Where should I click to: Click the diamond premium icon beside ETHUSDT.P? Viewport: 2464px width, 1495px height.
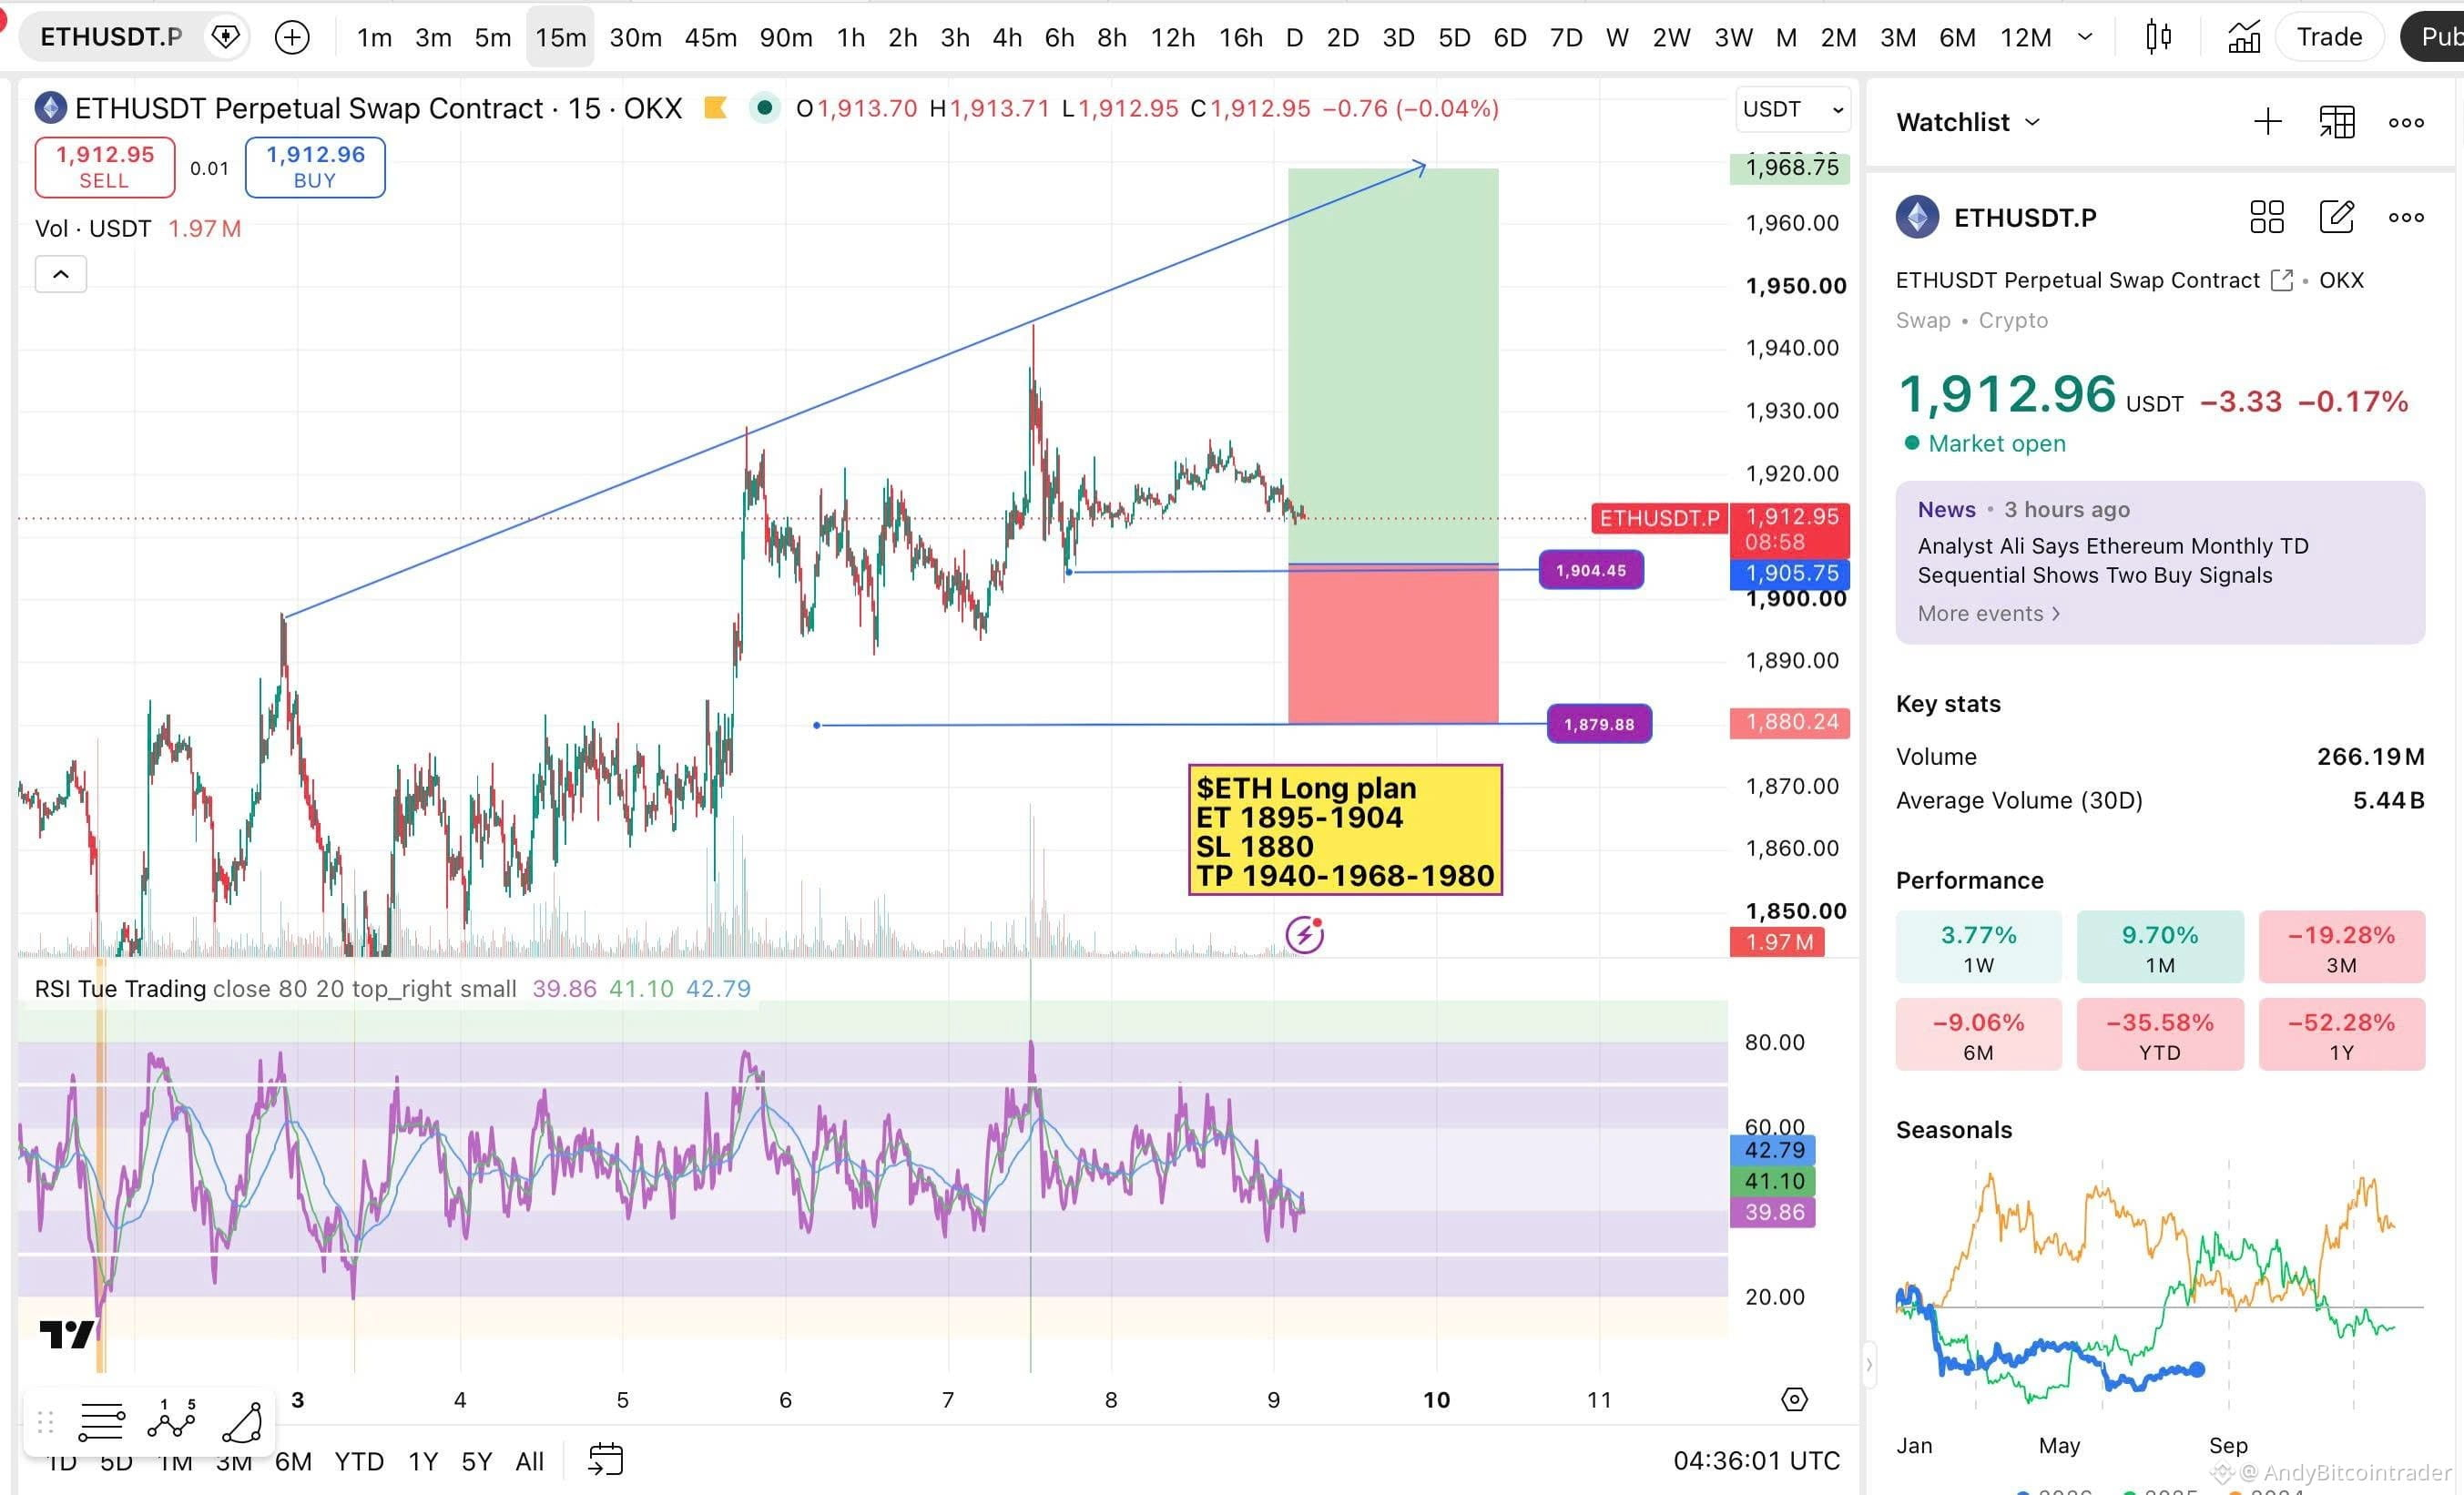(x=226, y=37)
